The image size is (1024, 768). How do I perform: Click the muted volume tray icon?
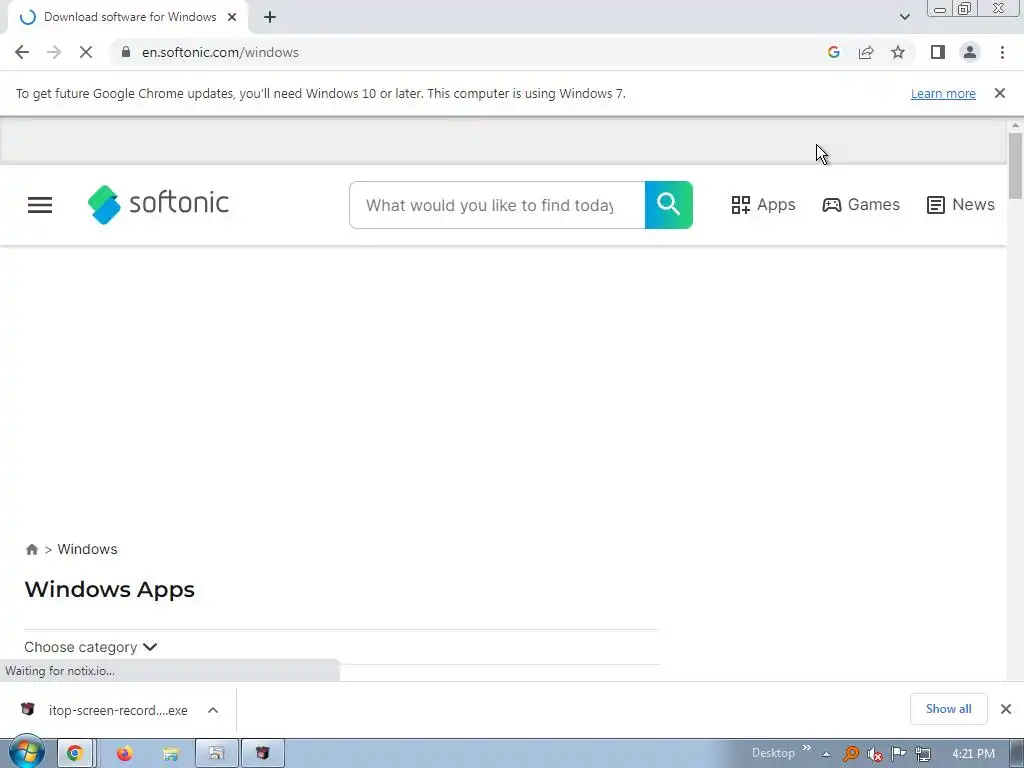(874, 754)
